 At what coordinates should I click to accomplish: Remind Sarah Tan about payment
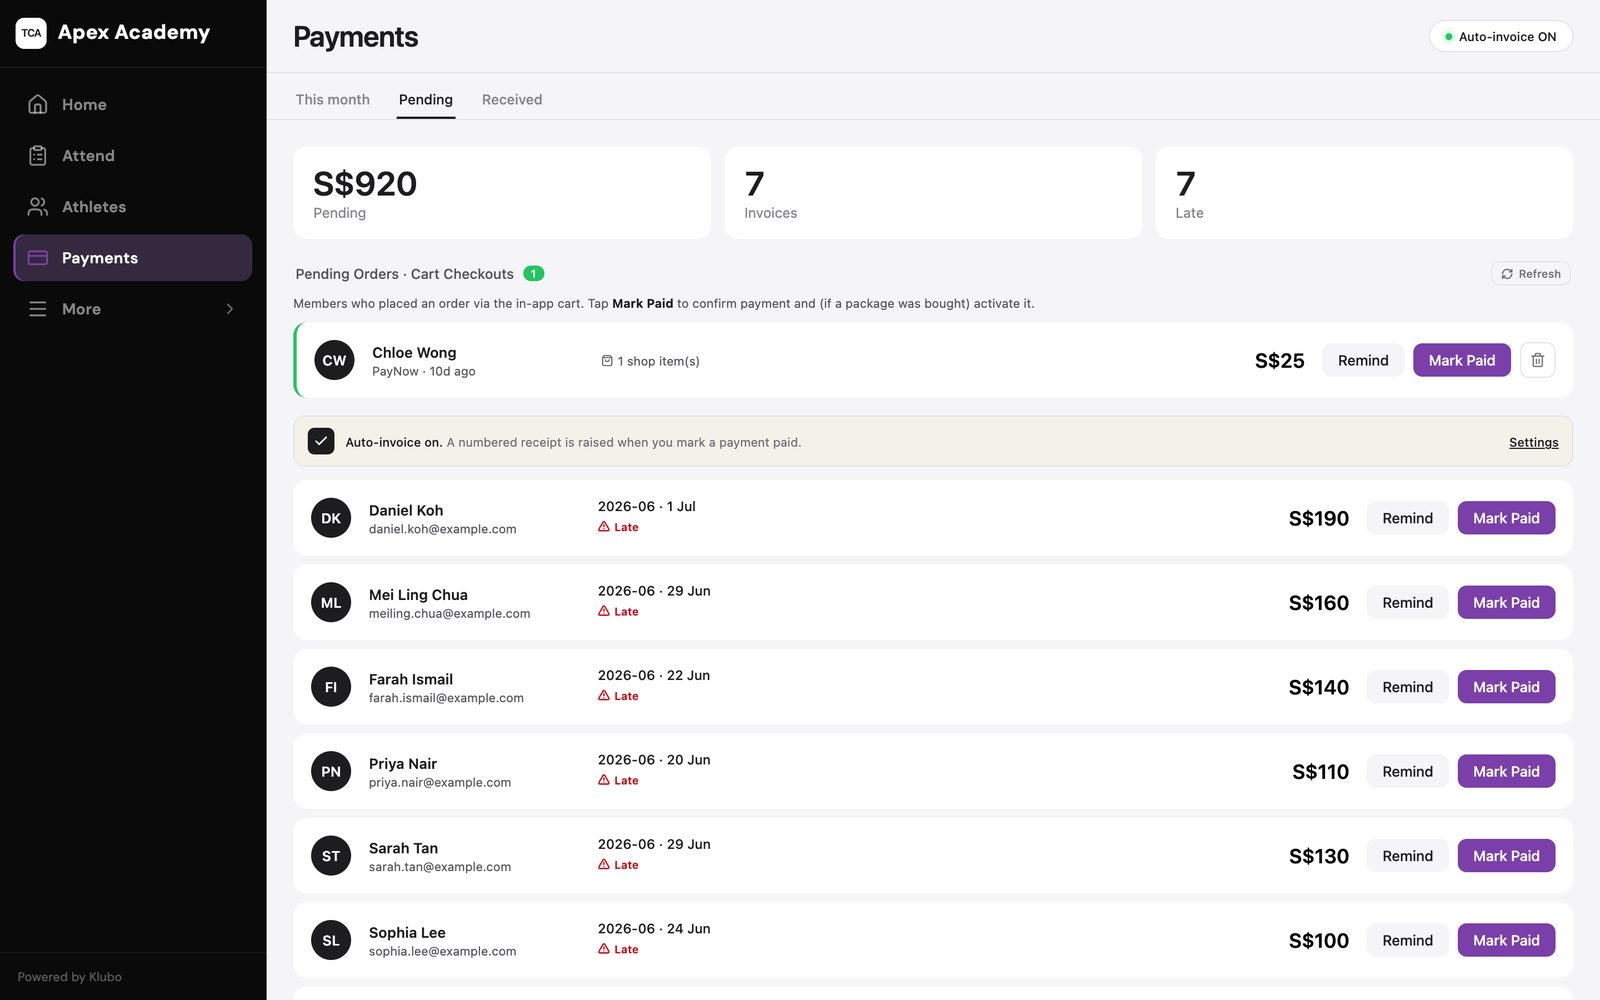click(1407, 856)
